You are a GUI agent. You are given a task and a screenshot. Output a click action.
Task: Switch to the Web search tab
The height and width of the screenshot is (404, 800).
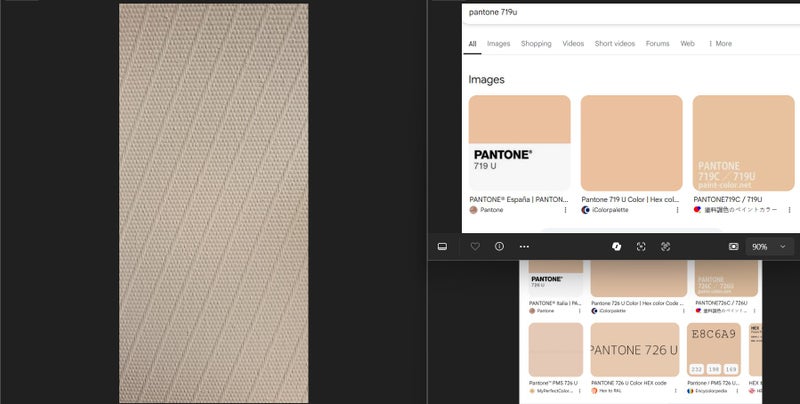click(687, 44)
